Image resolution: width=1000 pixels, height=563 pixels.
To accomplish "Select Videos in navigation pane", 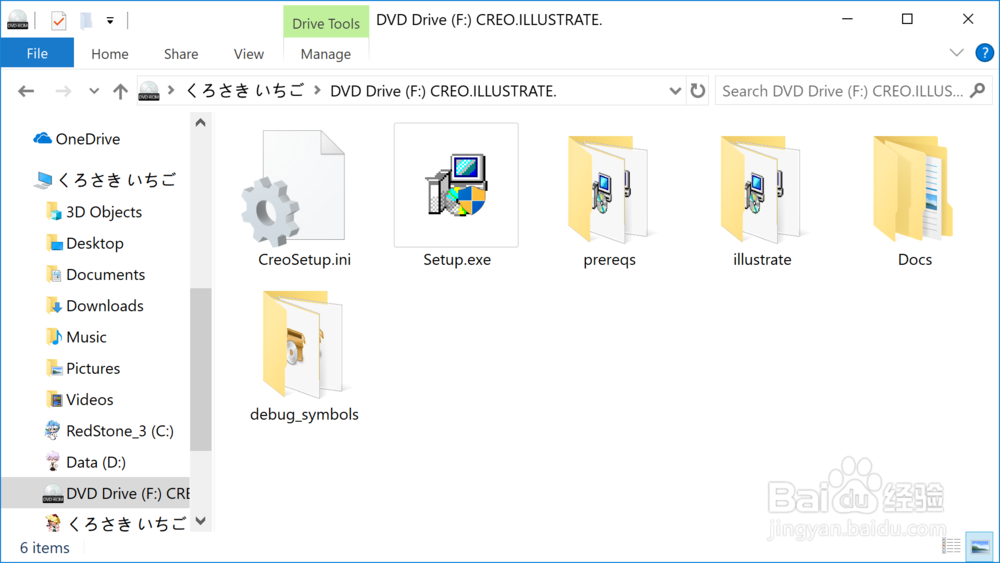I will pyautogui.click(x=79, y=399).
